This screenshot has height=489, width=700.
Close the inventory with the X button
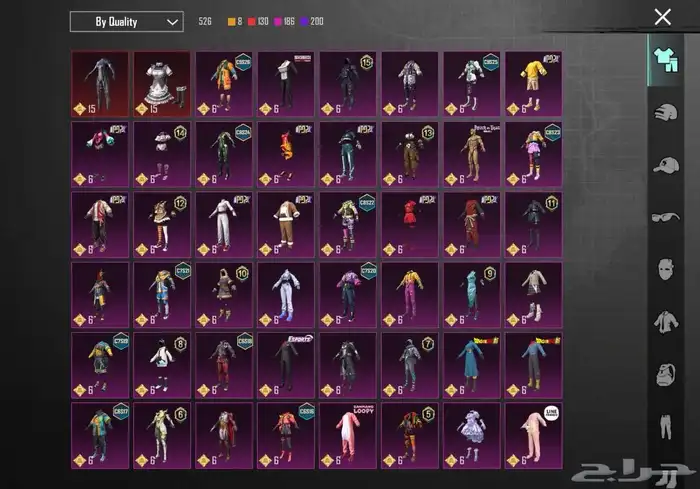pos(662,17)
